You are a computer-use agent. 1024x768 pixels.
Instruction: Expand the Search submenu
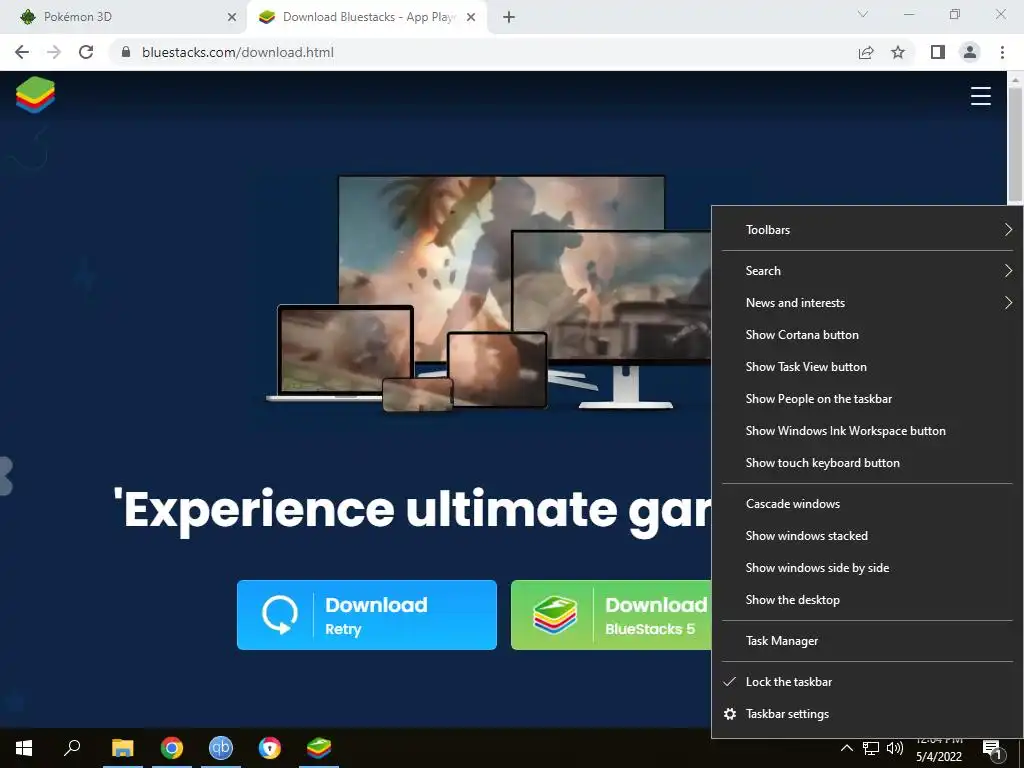point(867,271)
